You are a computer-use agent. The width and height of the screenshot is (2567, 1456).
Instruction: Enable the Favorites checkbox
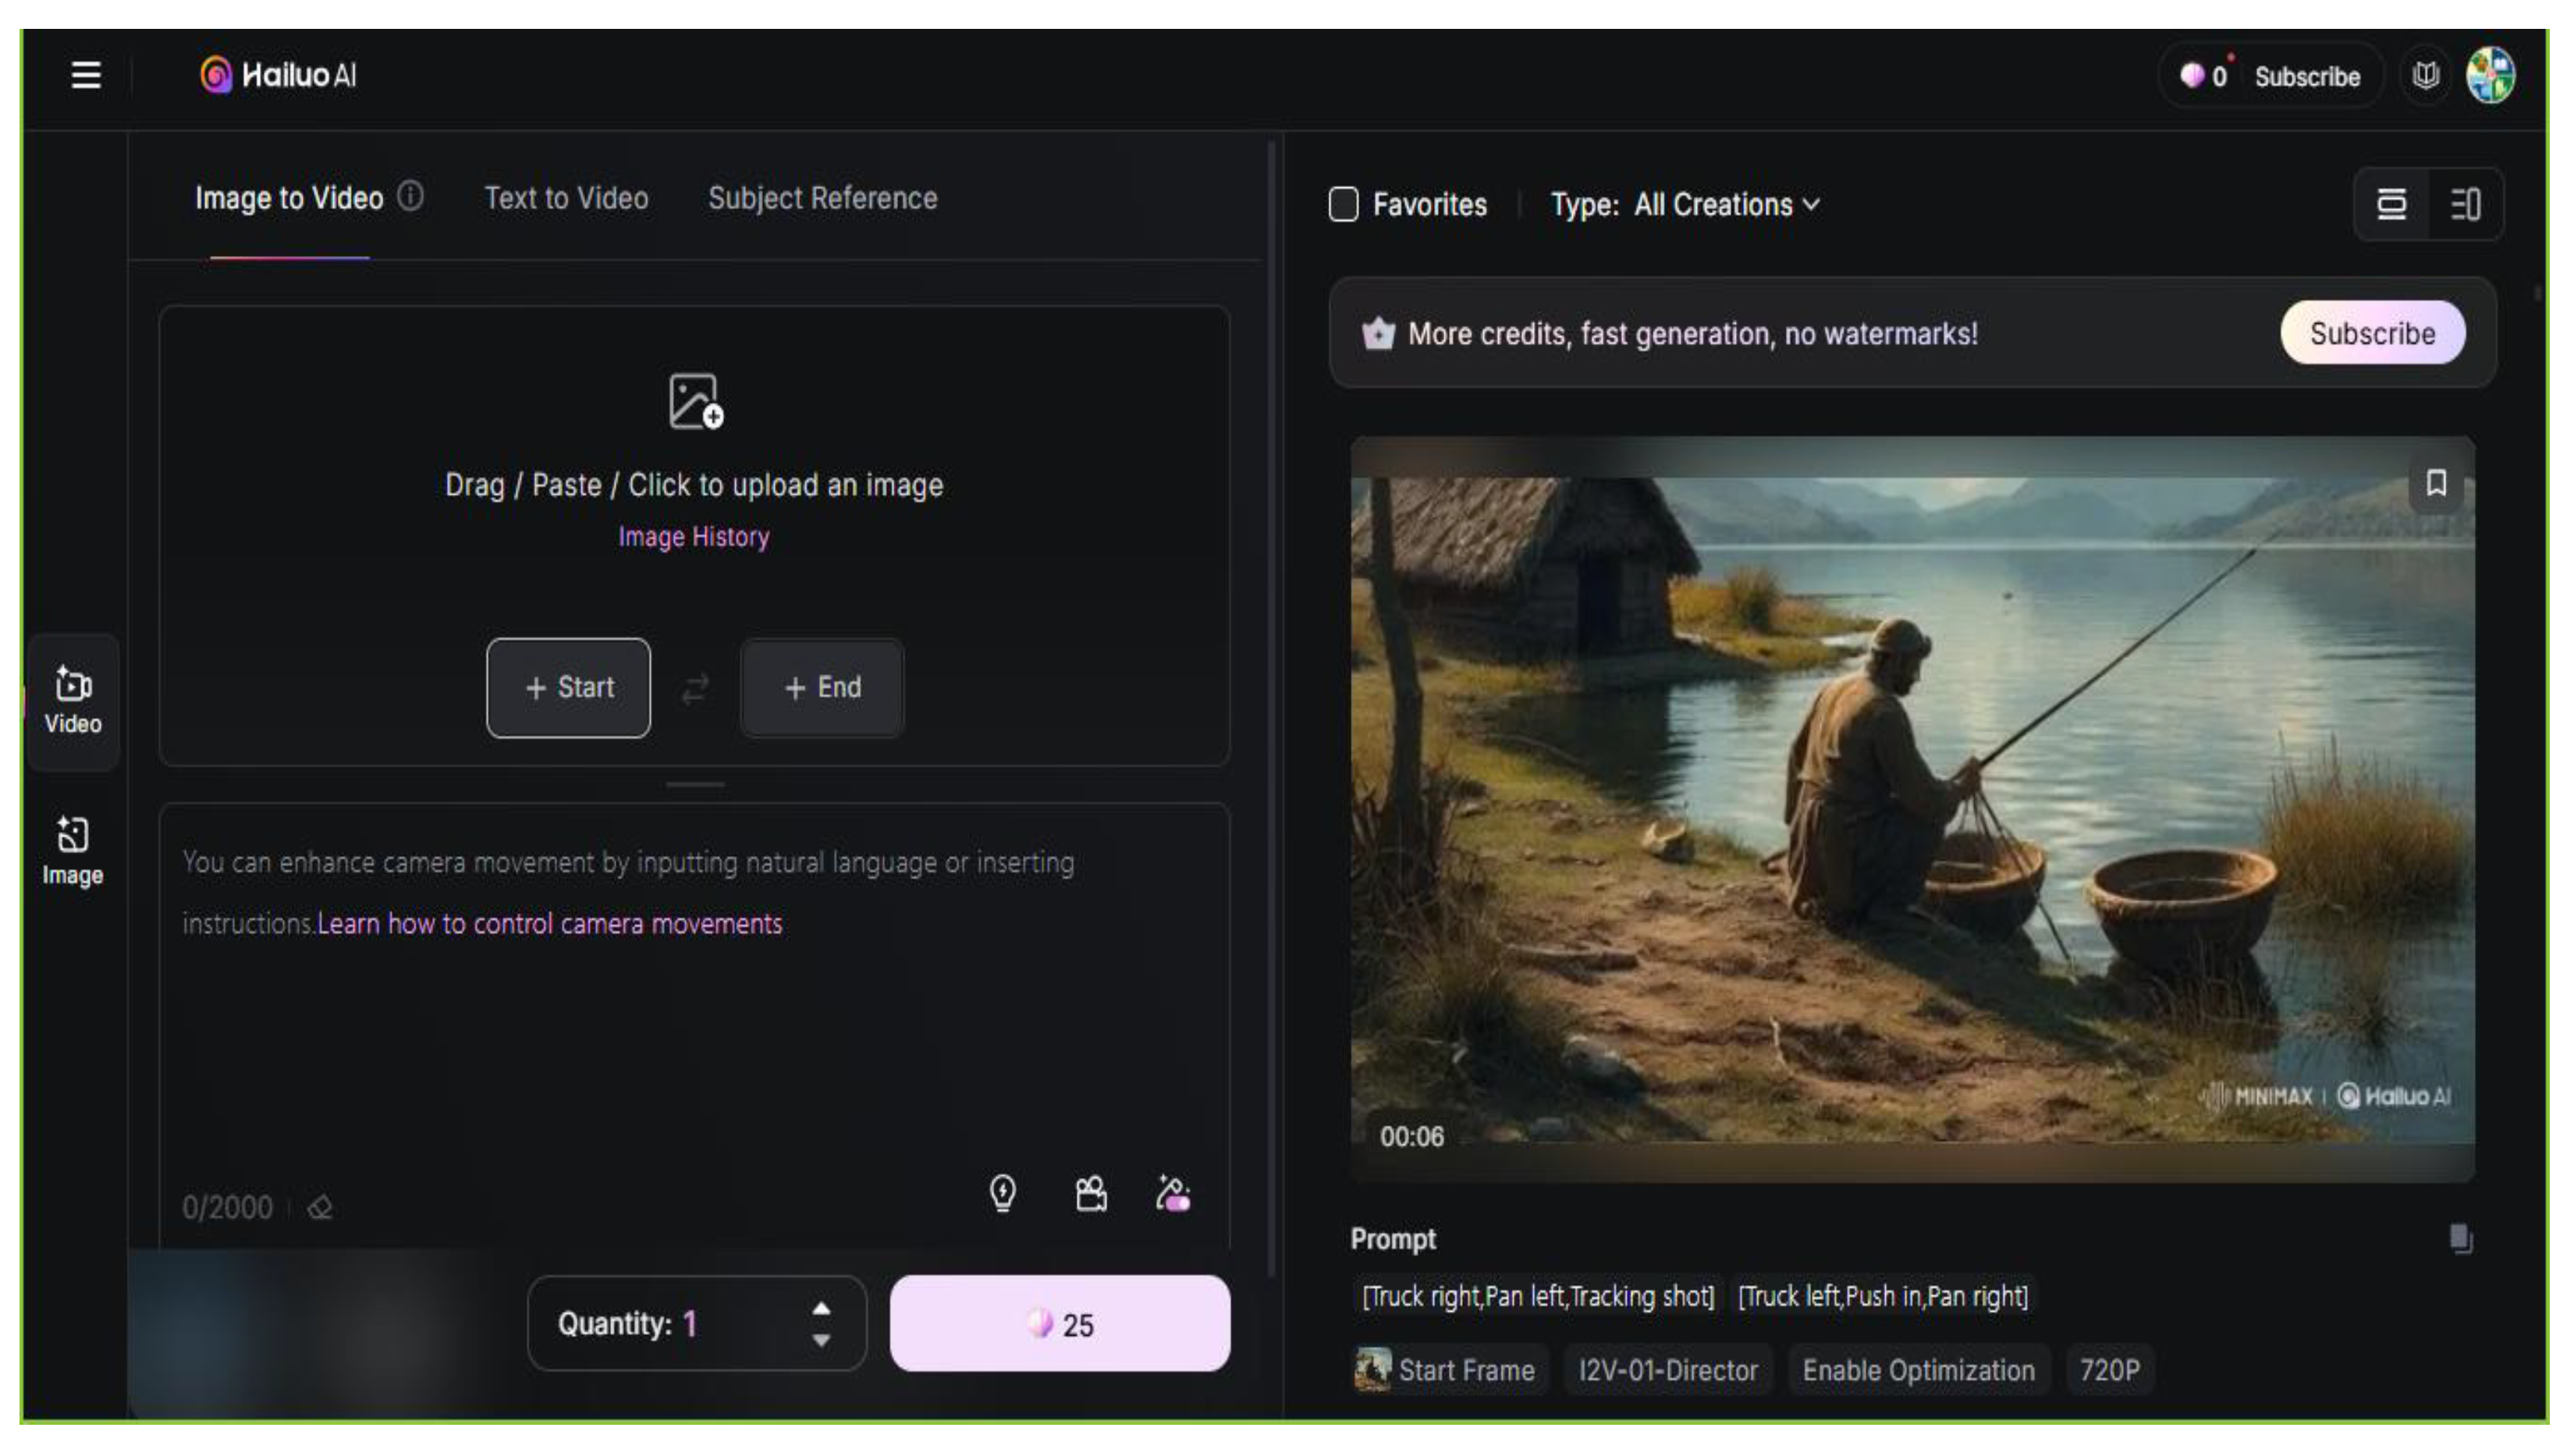click(1343, 205)
